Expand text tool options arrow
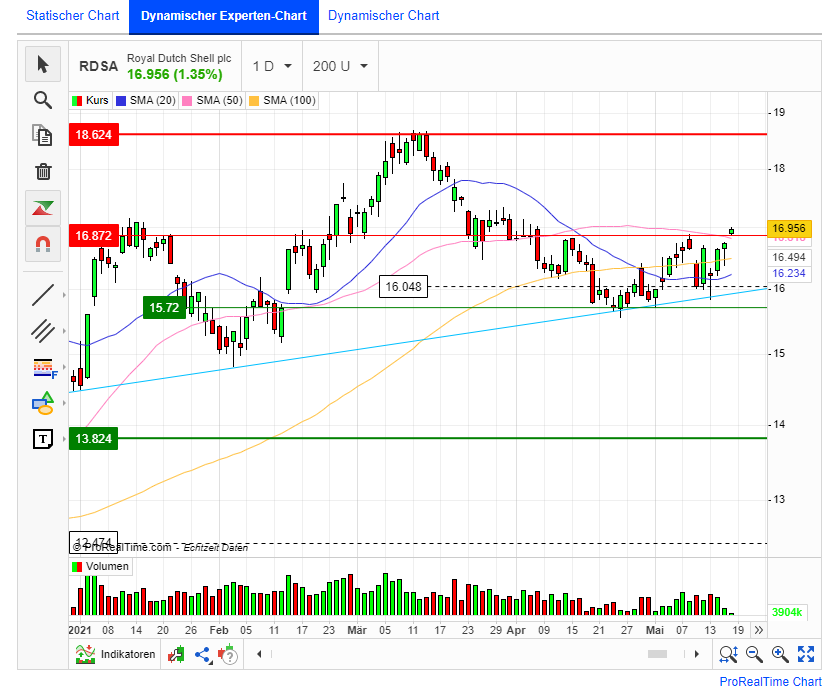The image size is (840, 693). click(x=64, y=439)
